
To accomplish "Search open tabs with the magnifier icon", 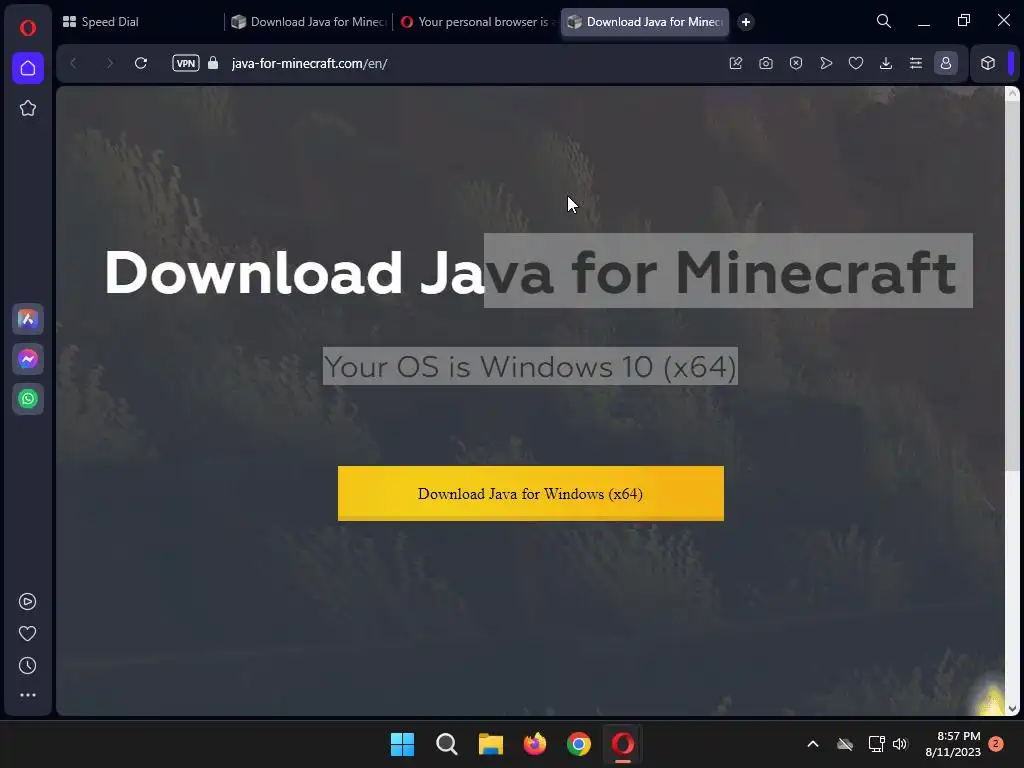I will tap(884, 22).
